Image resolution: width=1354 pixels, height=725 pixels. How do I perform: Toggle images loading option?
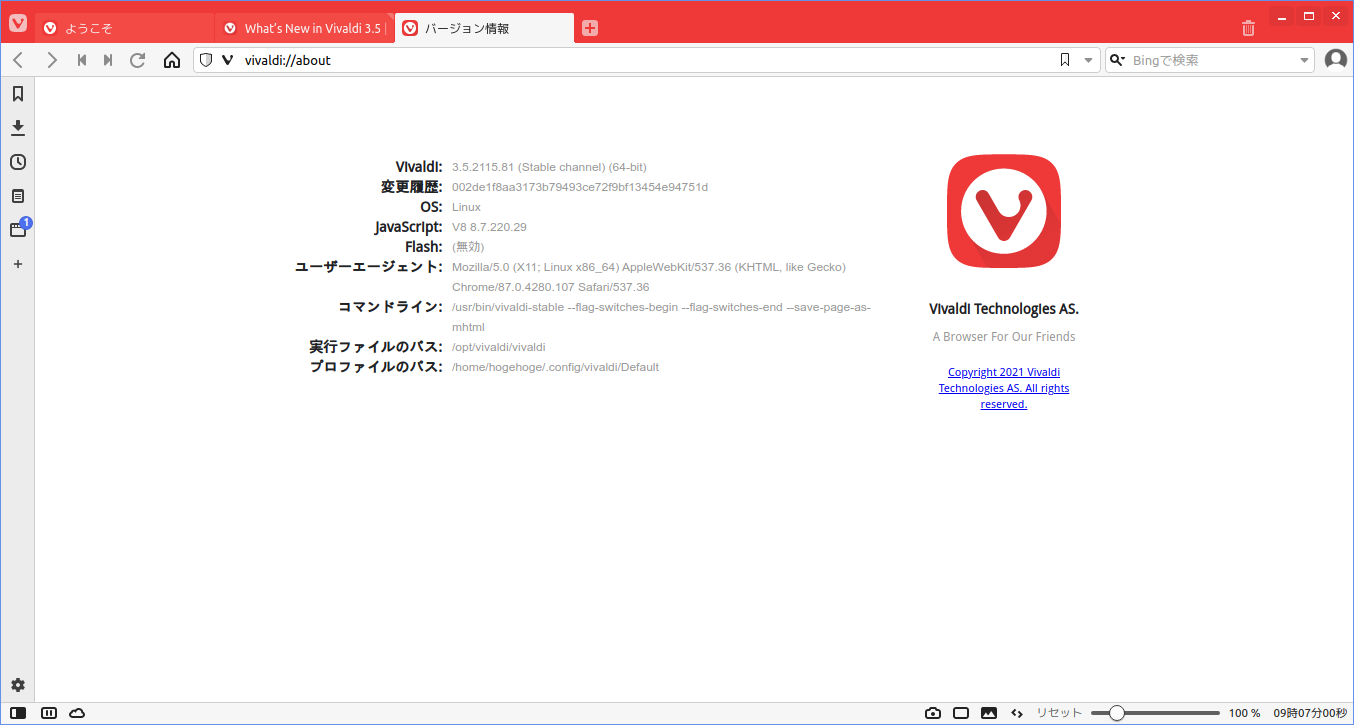point(989,713)
